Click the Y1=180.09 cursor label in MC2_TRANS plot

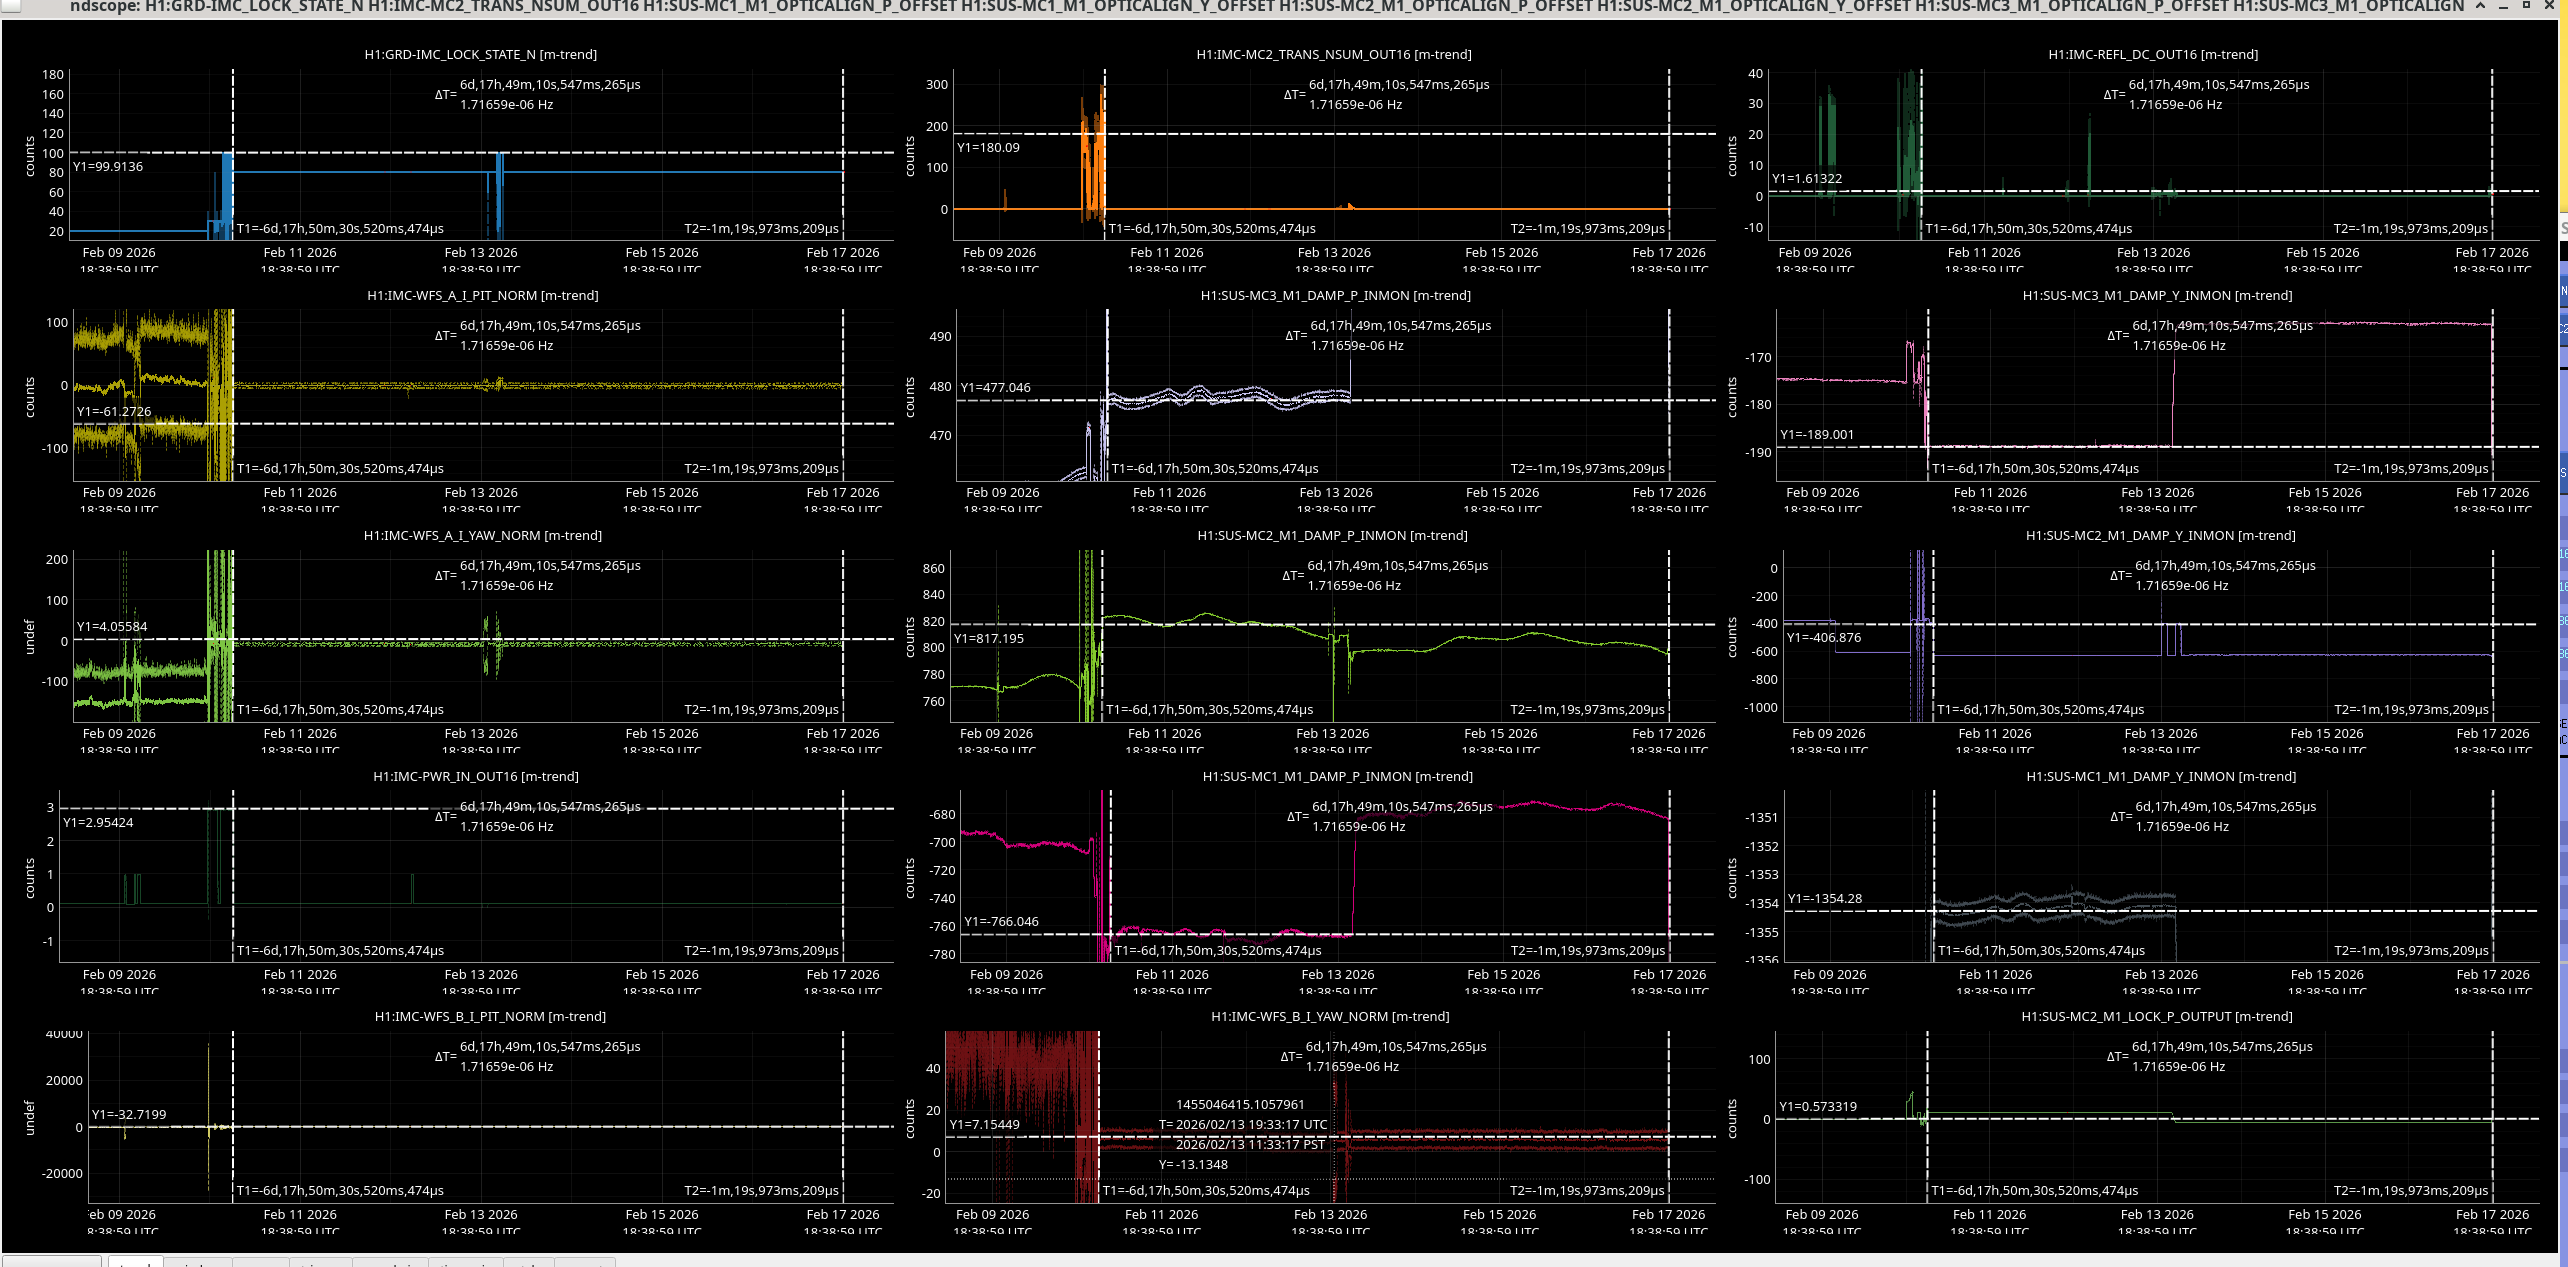click(988, 148)
